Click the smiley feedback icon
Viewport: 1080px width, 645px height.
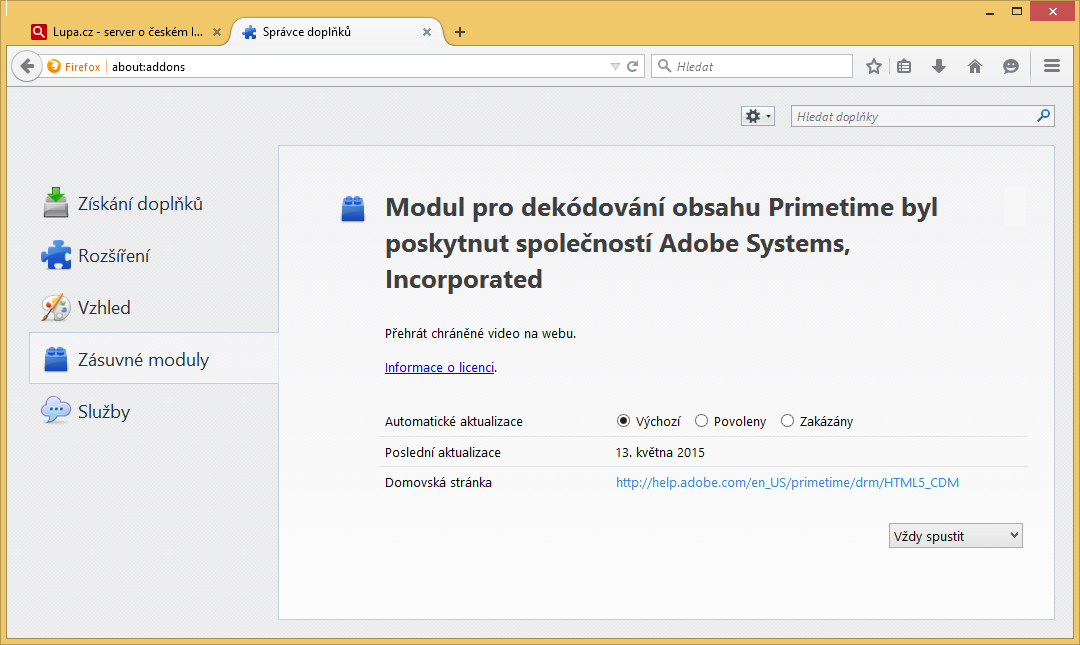click(1011, 67)
